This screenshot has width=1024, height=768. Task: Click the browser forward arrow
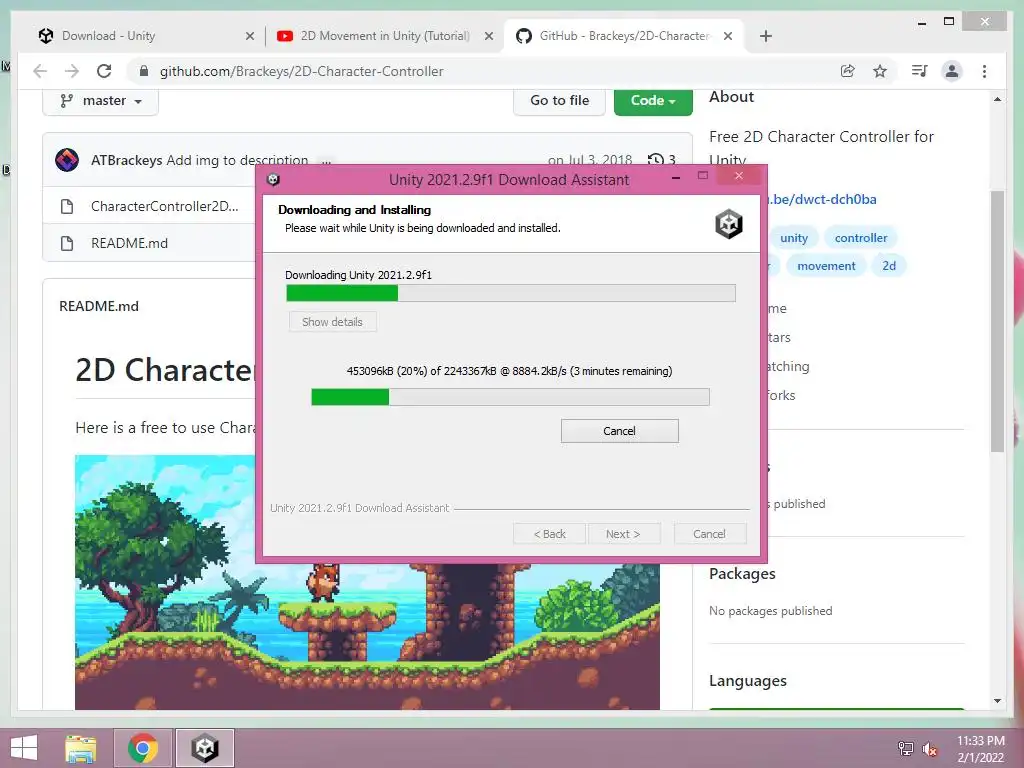tap(72, 71)
